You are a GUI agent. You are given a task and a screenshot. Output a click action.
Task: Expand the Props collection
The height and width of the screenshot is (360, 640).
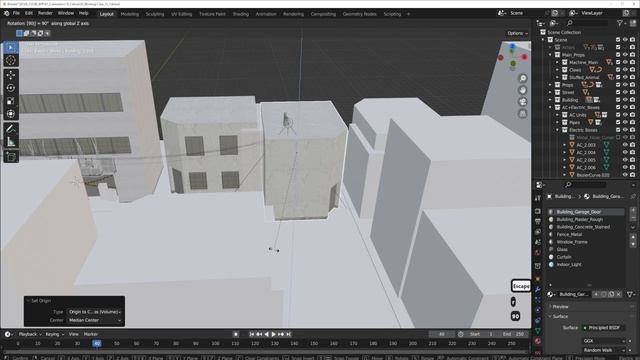[x=550, y=85]
